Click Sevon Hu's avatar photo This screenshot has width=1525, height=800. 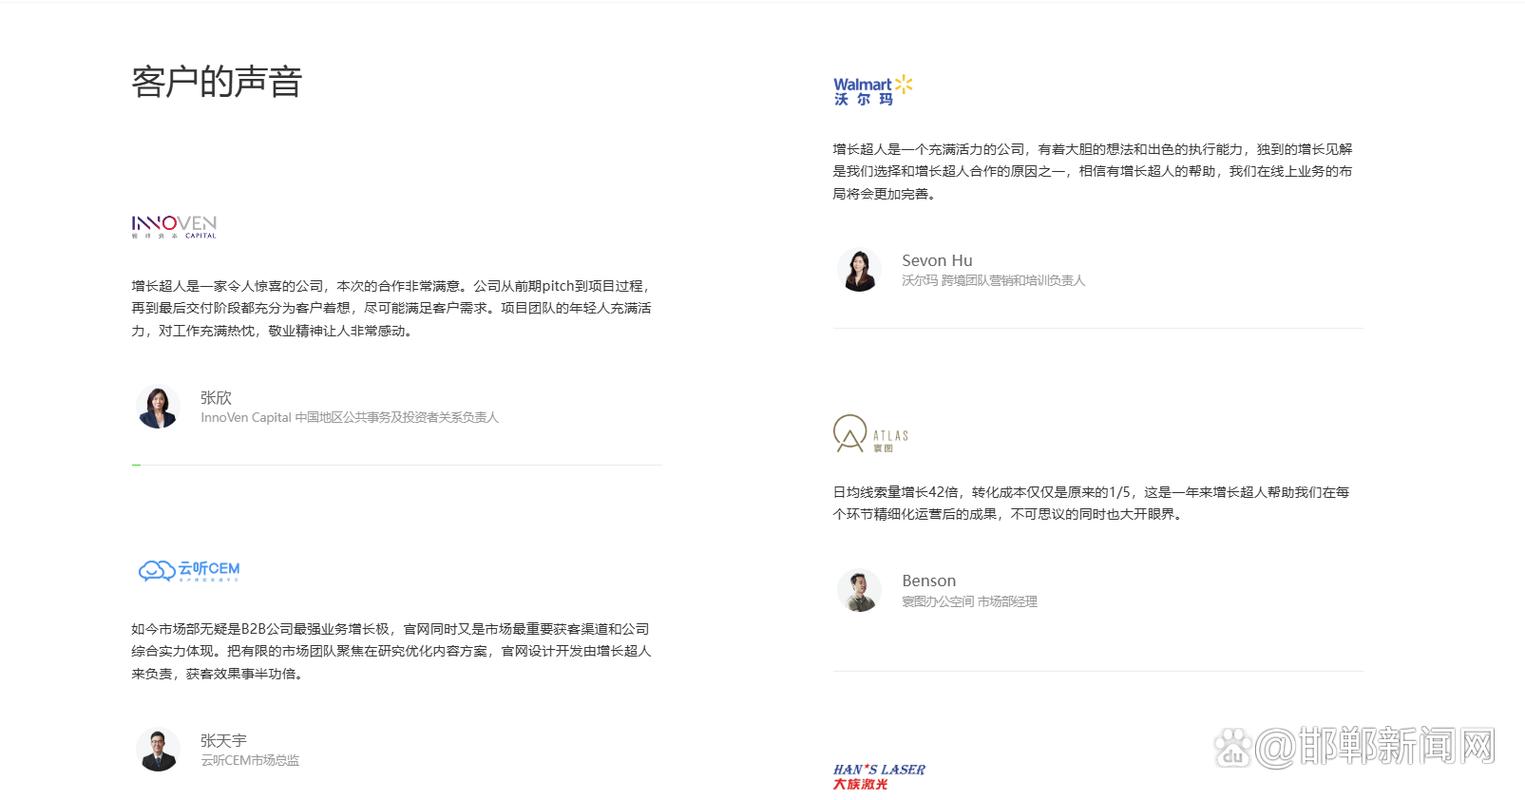click(858, 270)
